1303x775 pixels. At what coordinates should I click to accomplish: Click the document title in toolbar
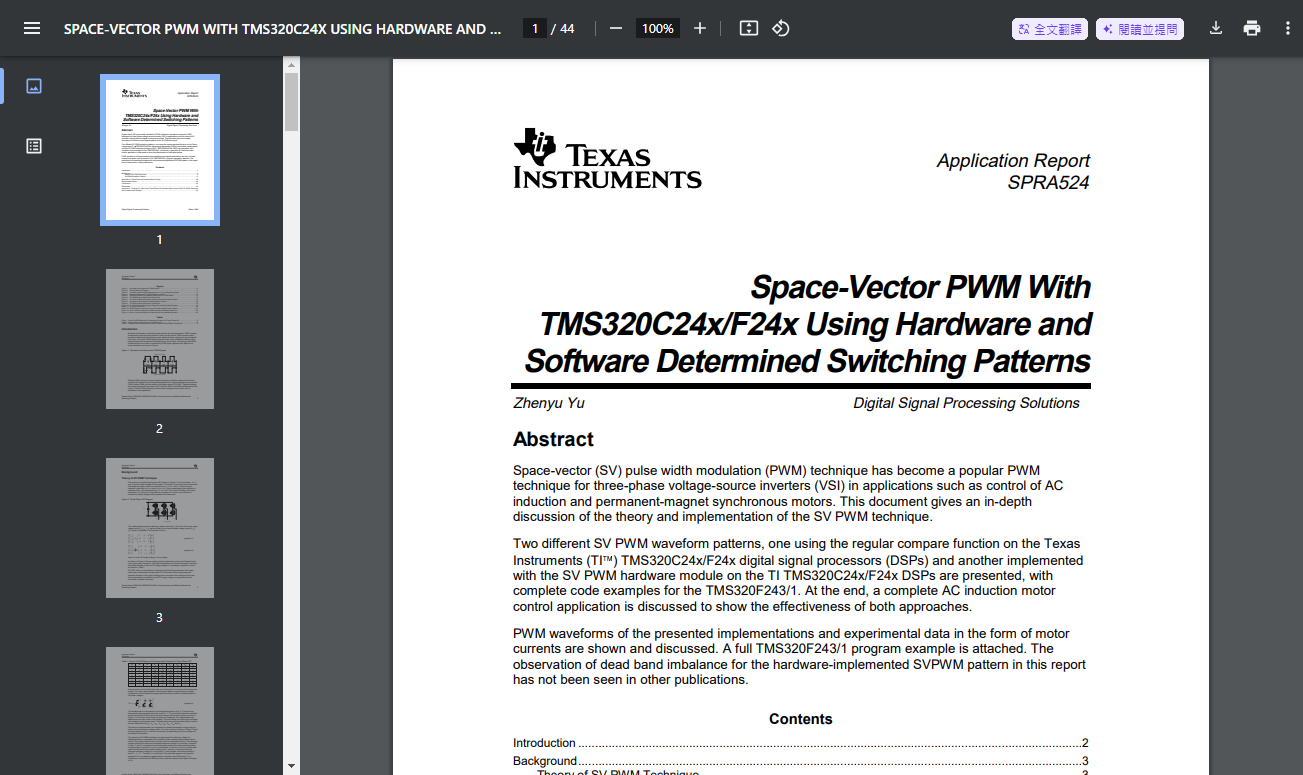pyautogui.click(x=283, y=29)
